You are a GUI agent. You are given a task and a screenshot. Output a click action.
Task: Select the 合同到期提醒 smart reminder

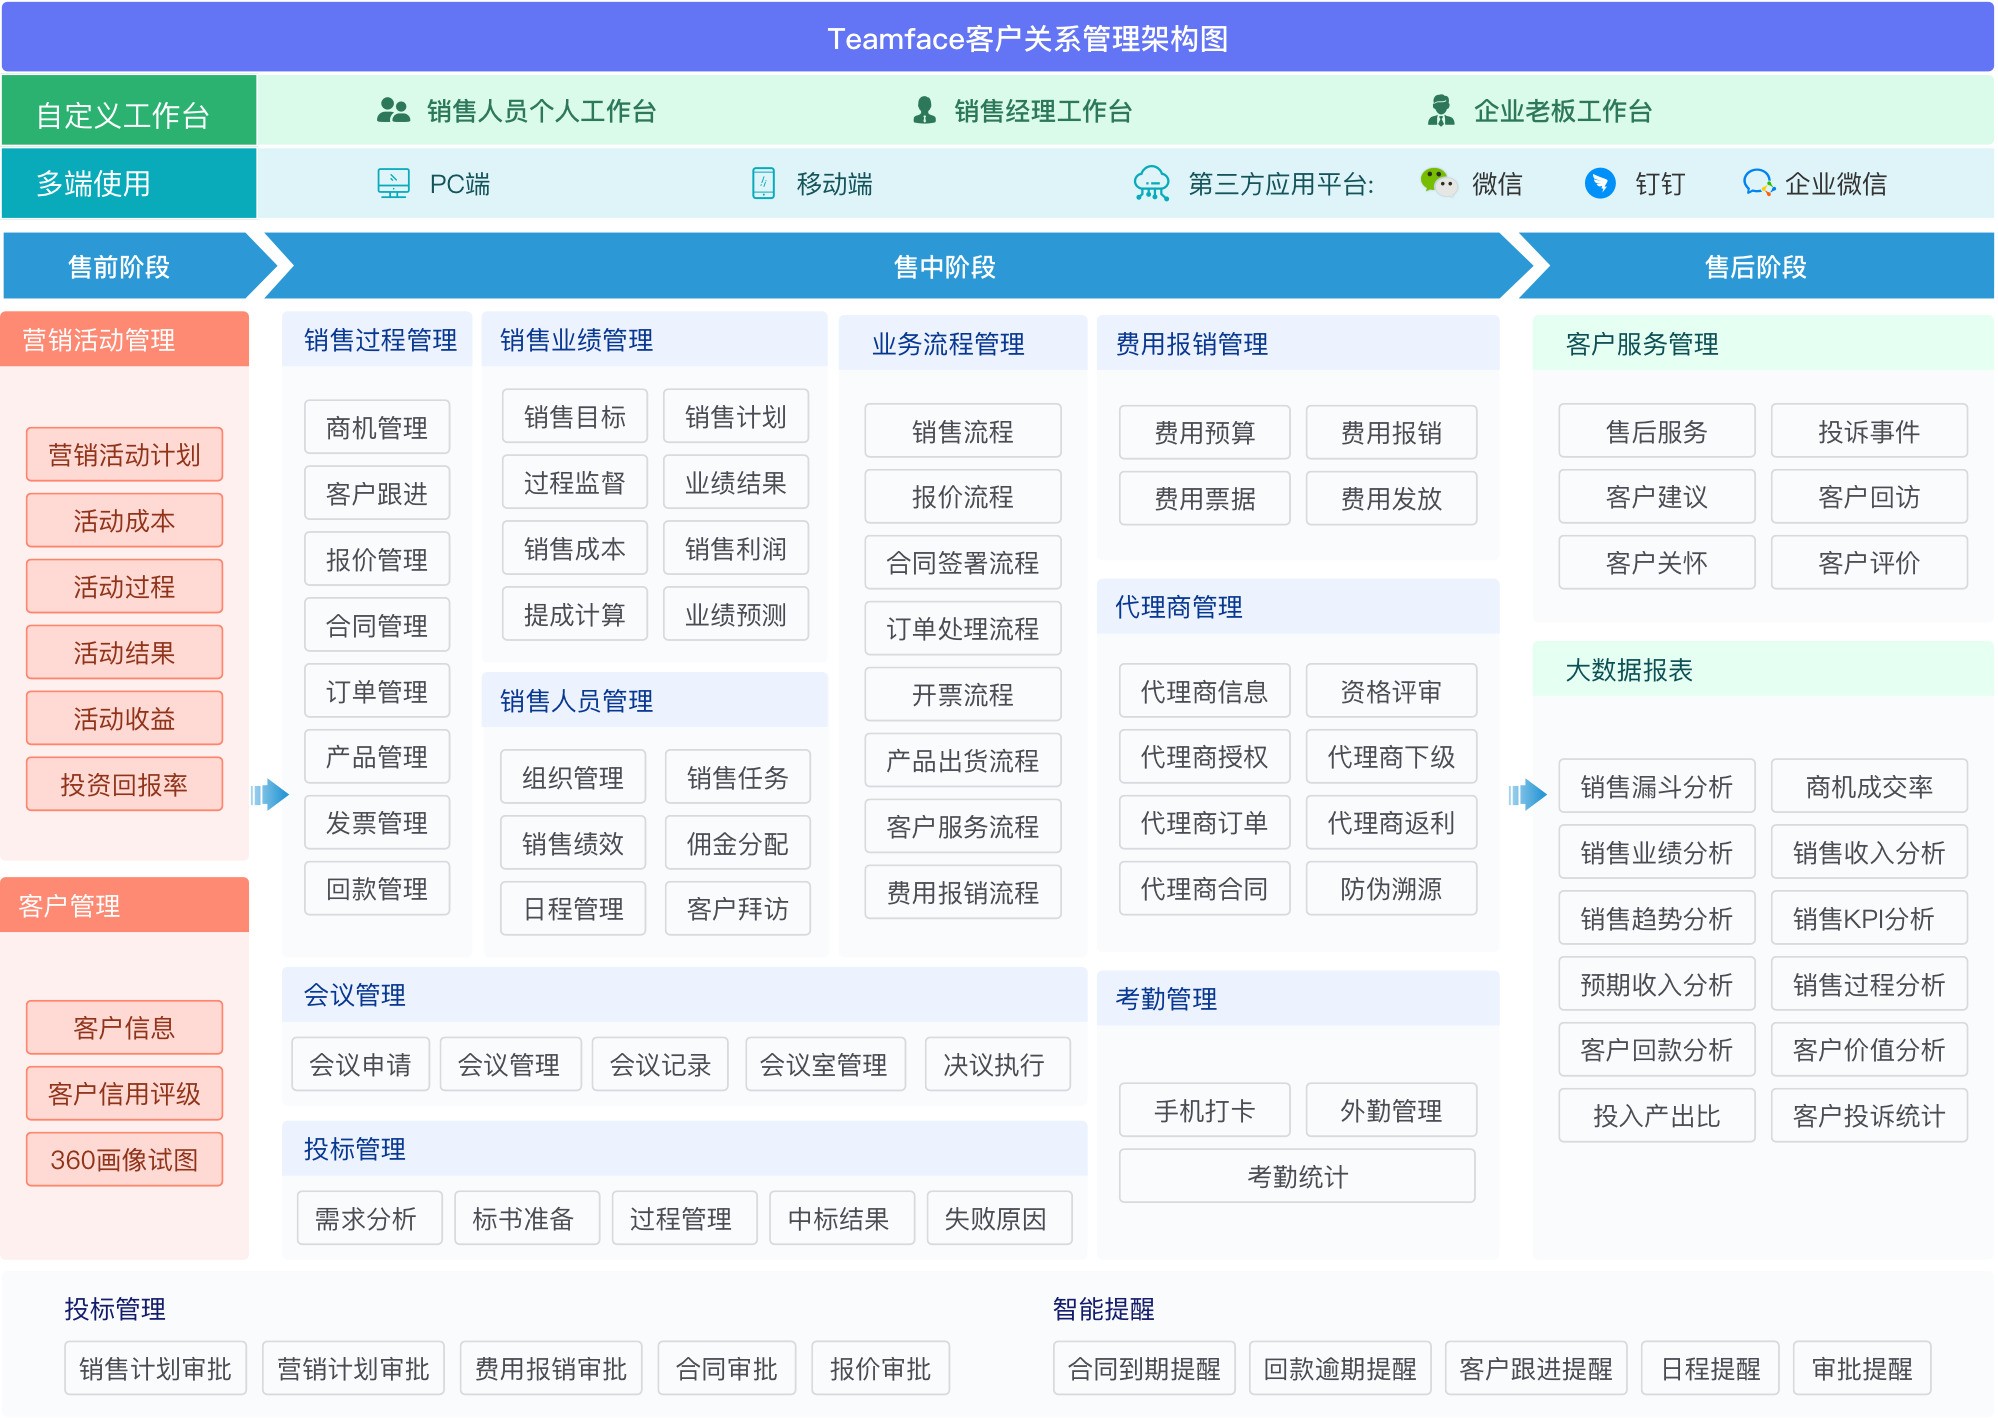point(1145,1367)
